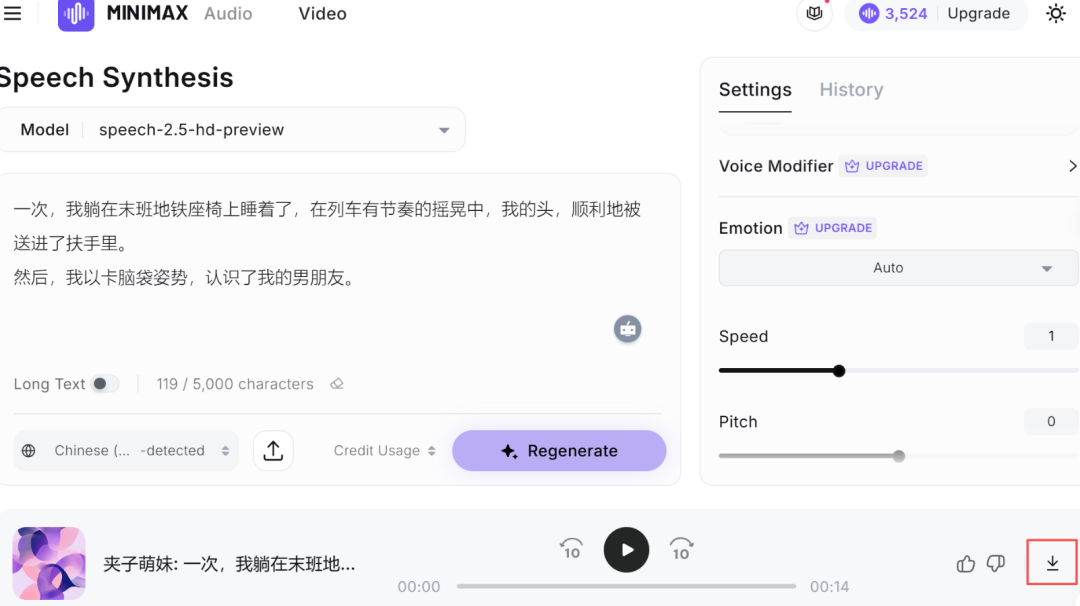Open the upload file icon
Image resolution: width=1080 pixels, height=606 pixels.
point(273,450)
